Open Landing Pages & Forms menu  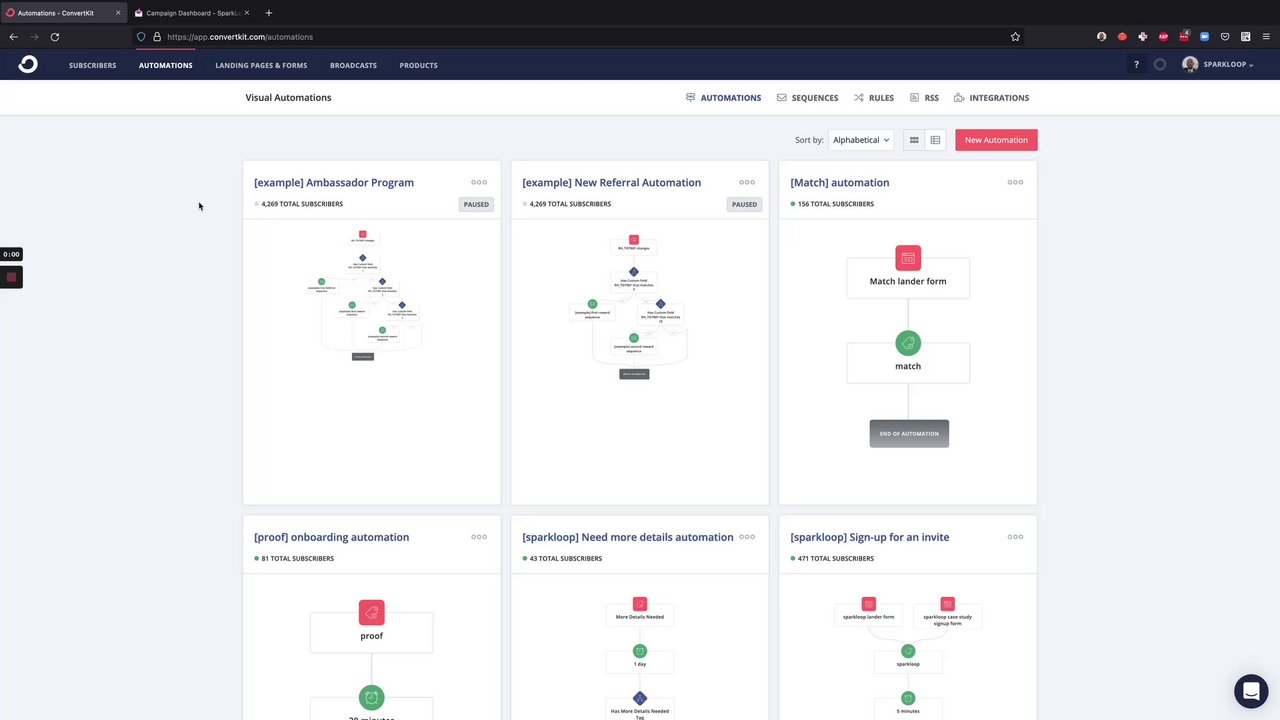pos(261,65)
